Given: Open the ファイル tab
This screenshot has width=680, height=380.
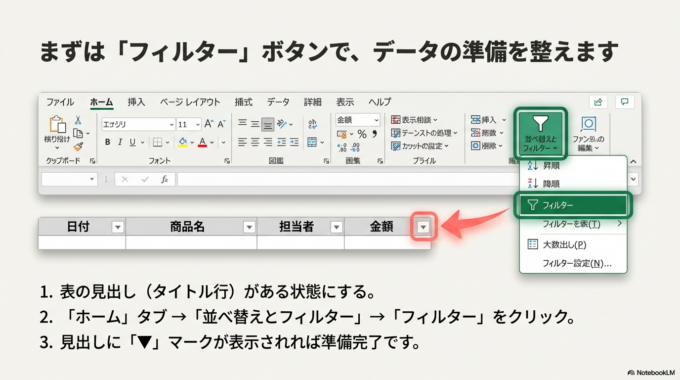Looking at the screenshot, I should [x=60, y=102].
